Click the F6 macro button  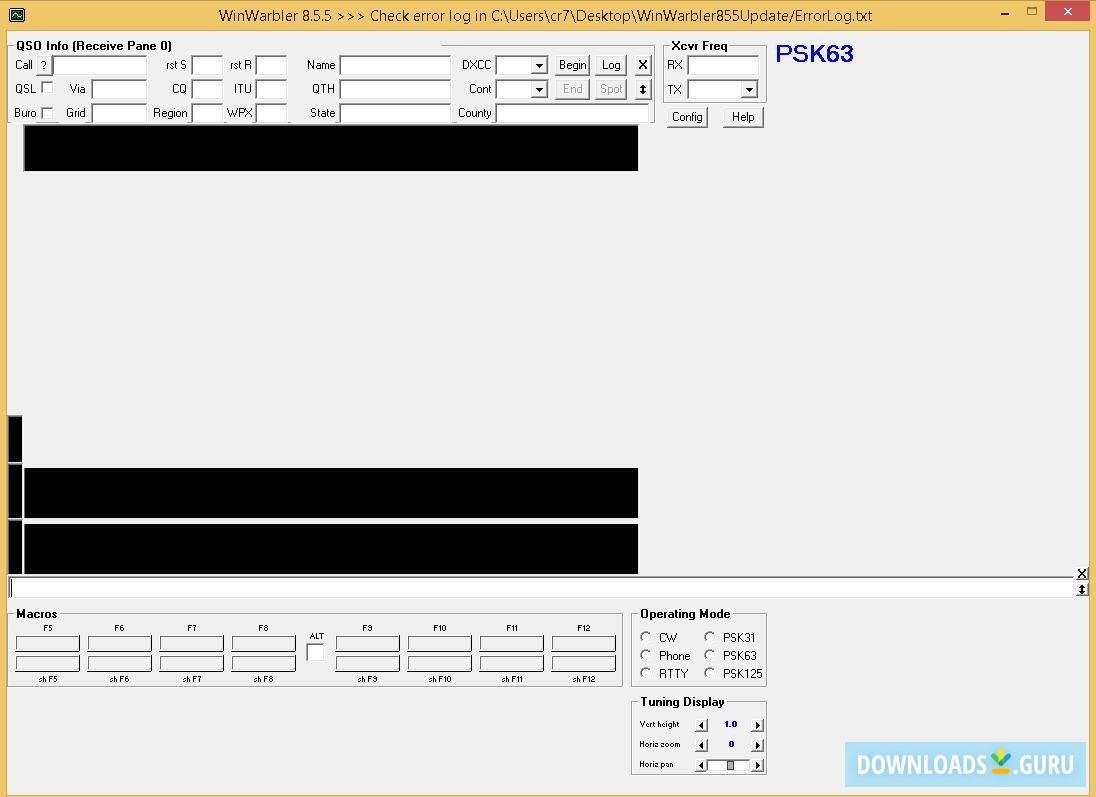pyautogui.click(x=120, y=643)
